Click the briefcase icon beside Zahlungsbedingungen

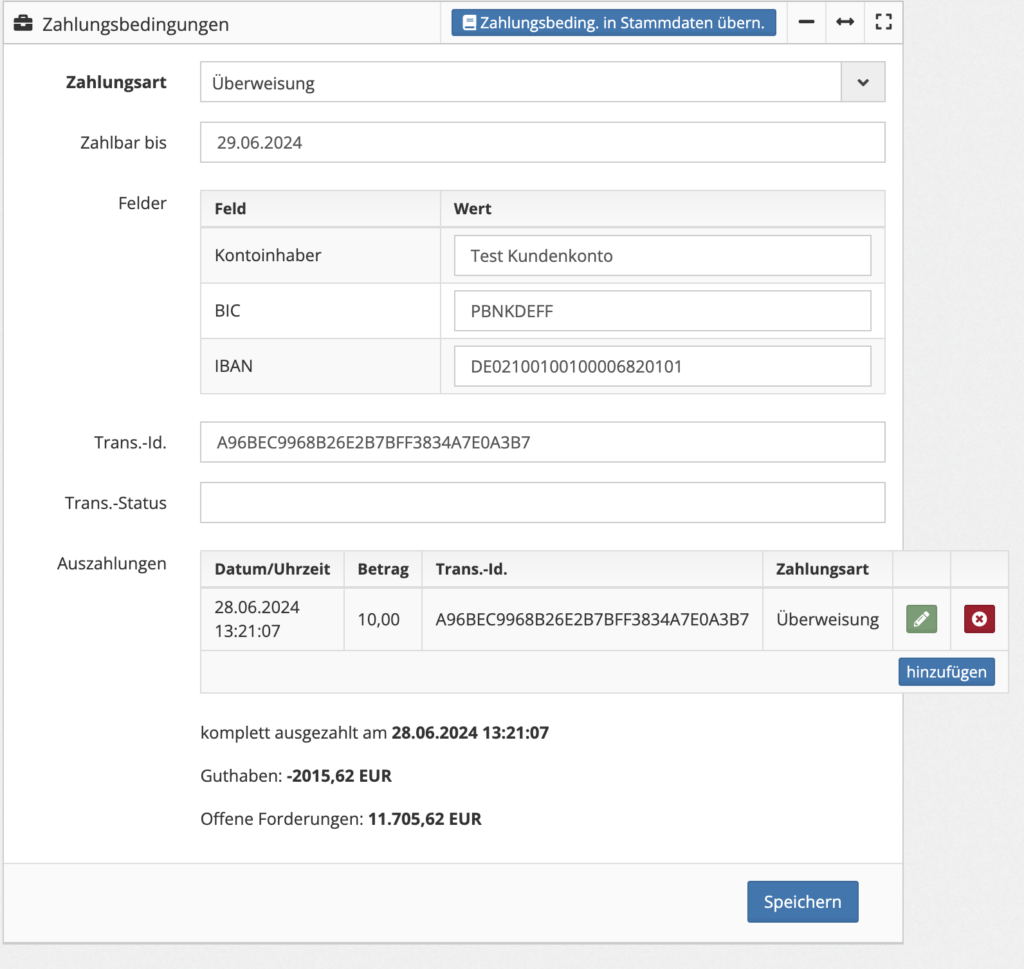pyautogui.click(x=23, y=24)
